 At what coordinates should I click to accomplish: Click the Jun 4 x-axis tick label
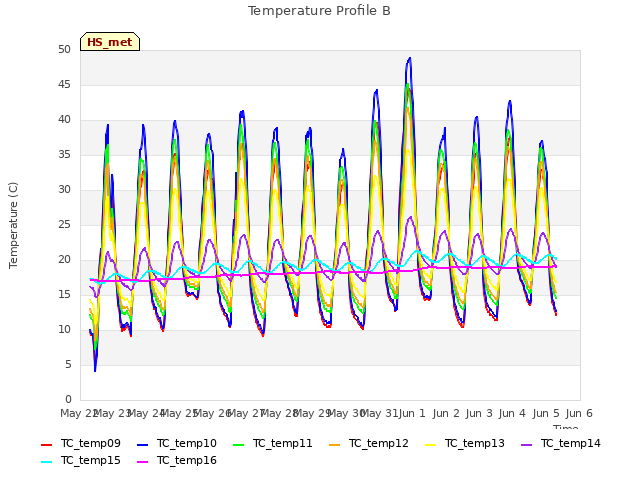[512, 413]
